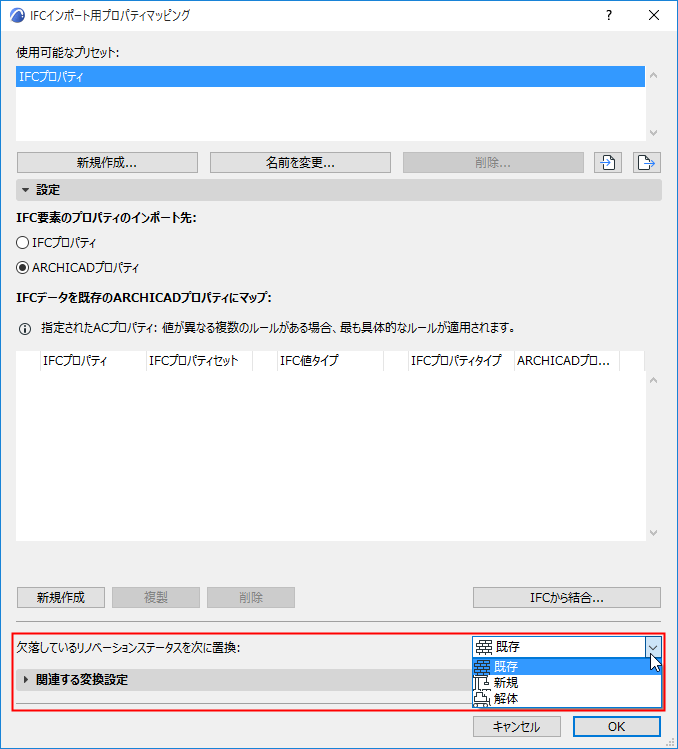Choose 解体 from the dropdown list
This screenshot has height=749, width=678.
567,699
